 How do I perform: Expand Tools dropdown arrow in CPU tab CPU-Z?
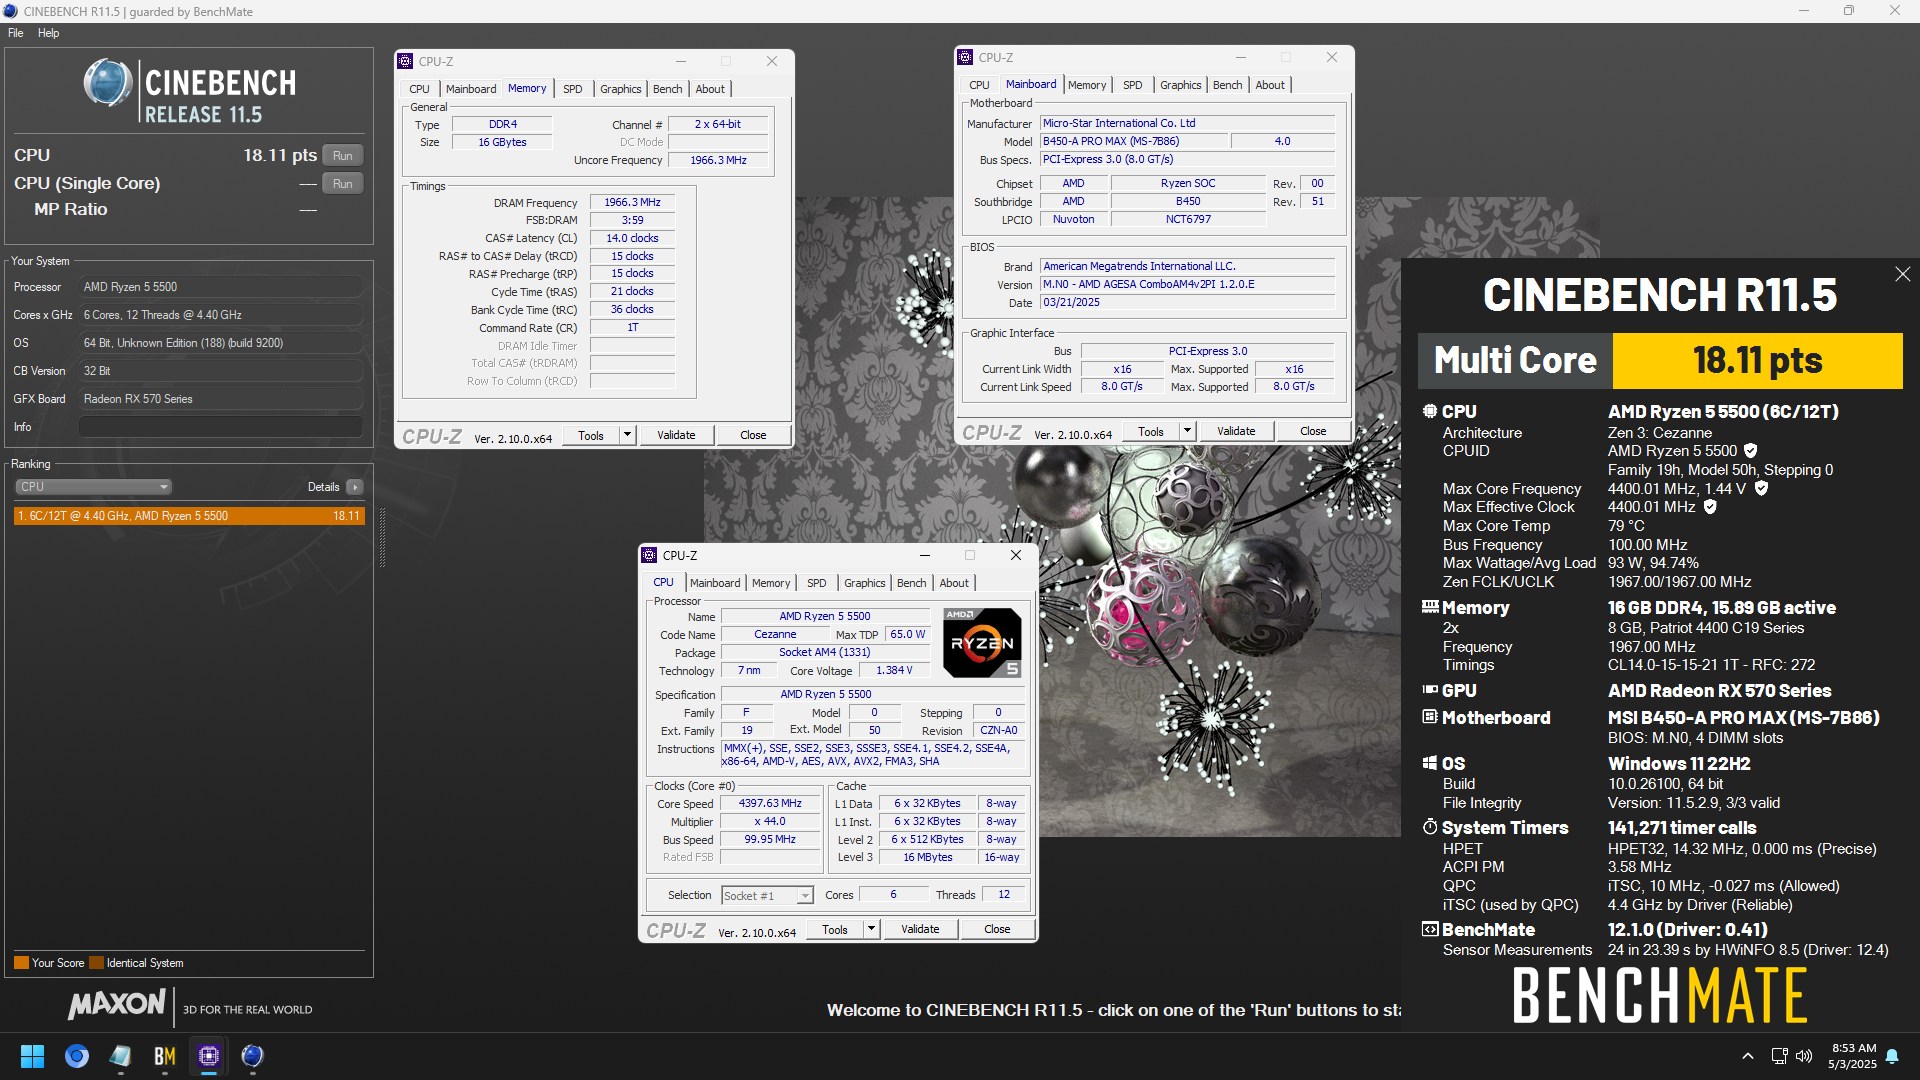click(871, 929)
